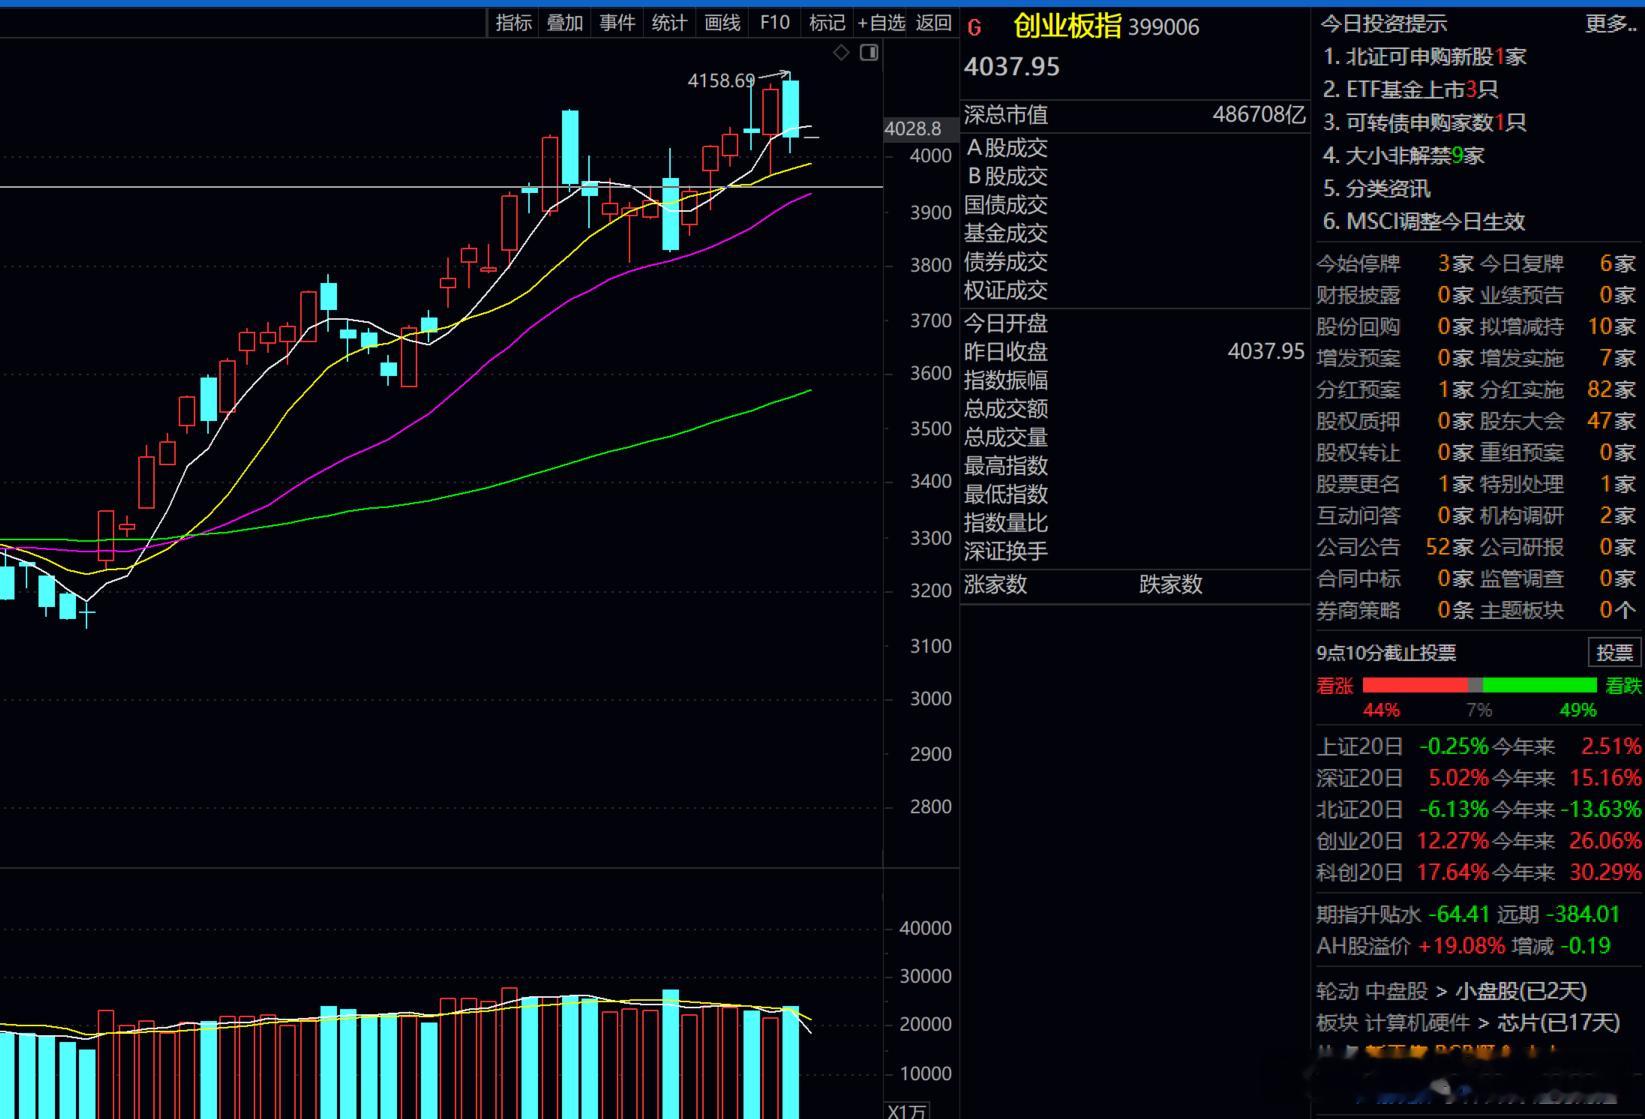This screenshot has height=1119, width=1645.
Task: Click the grey 7% neutral vote segment
Action: click(1475, 685)
